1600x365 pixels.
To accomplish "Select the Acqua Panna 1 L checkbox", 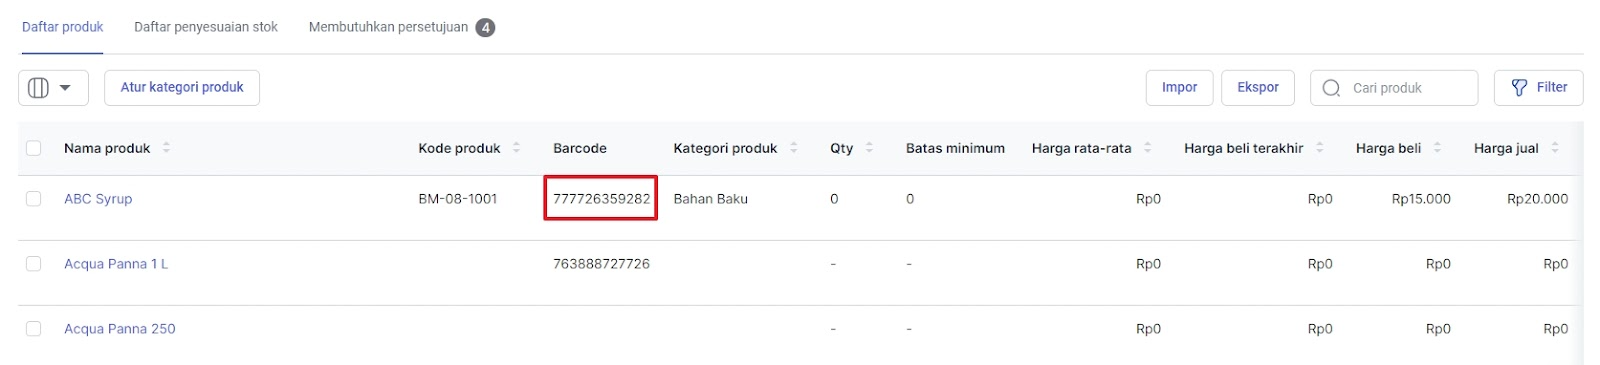I will pos(34,264).
